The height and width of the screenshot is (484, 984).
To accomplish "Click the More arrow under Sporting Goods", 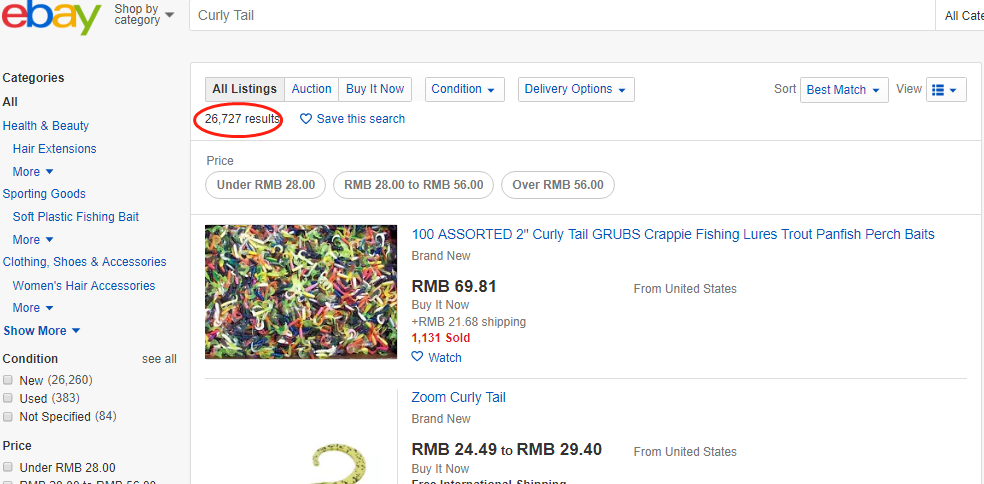I will (x=50, y=240).
